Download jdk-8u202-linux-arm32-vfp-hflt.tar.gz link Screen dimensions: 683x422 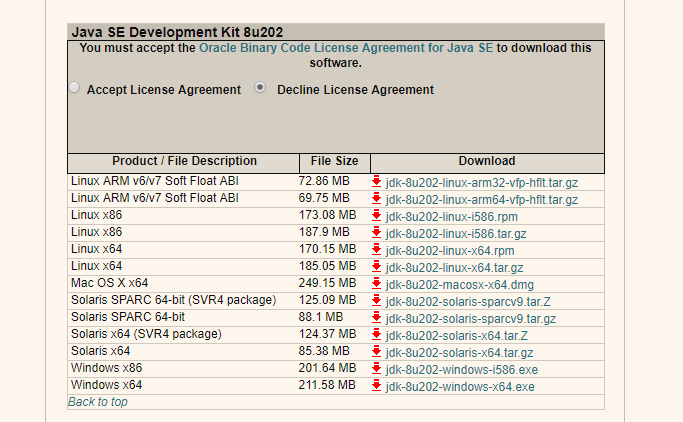(x=481, y=183)
